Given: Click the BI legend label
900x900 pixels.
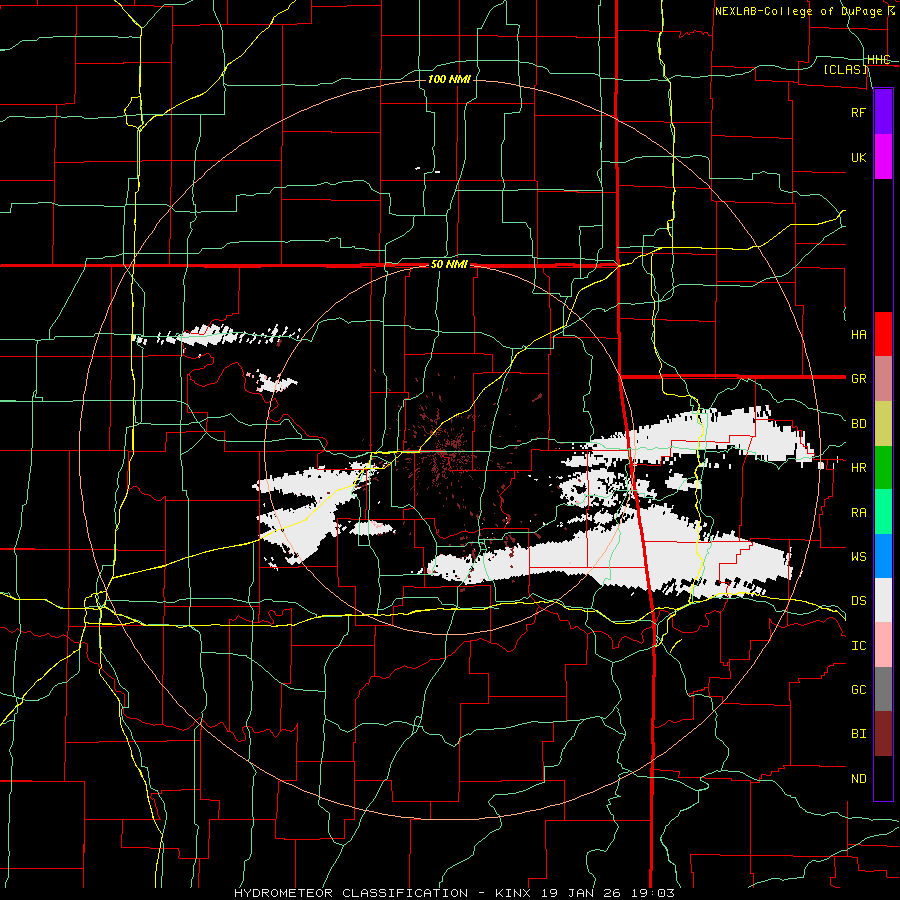Looking at the screenshot, I should tap(858, 734).
